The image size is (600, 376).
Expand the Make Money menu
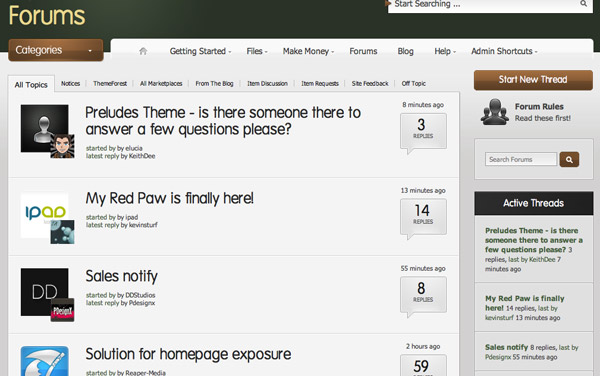tap(308, 51)
